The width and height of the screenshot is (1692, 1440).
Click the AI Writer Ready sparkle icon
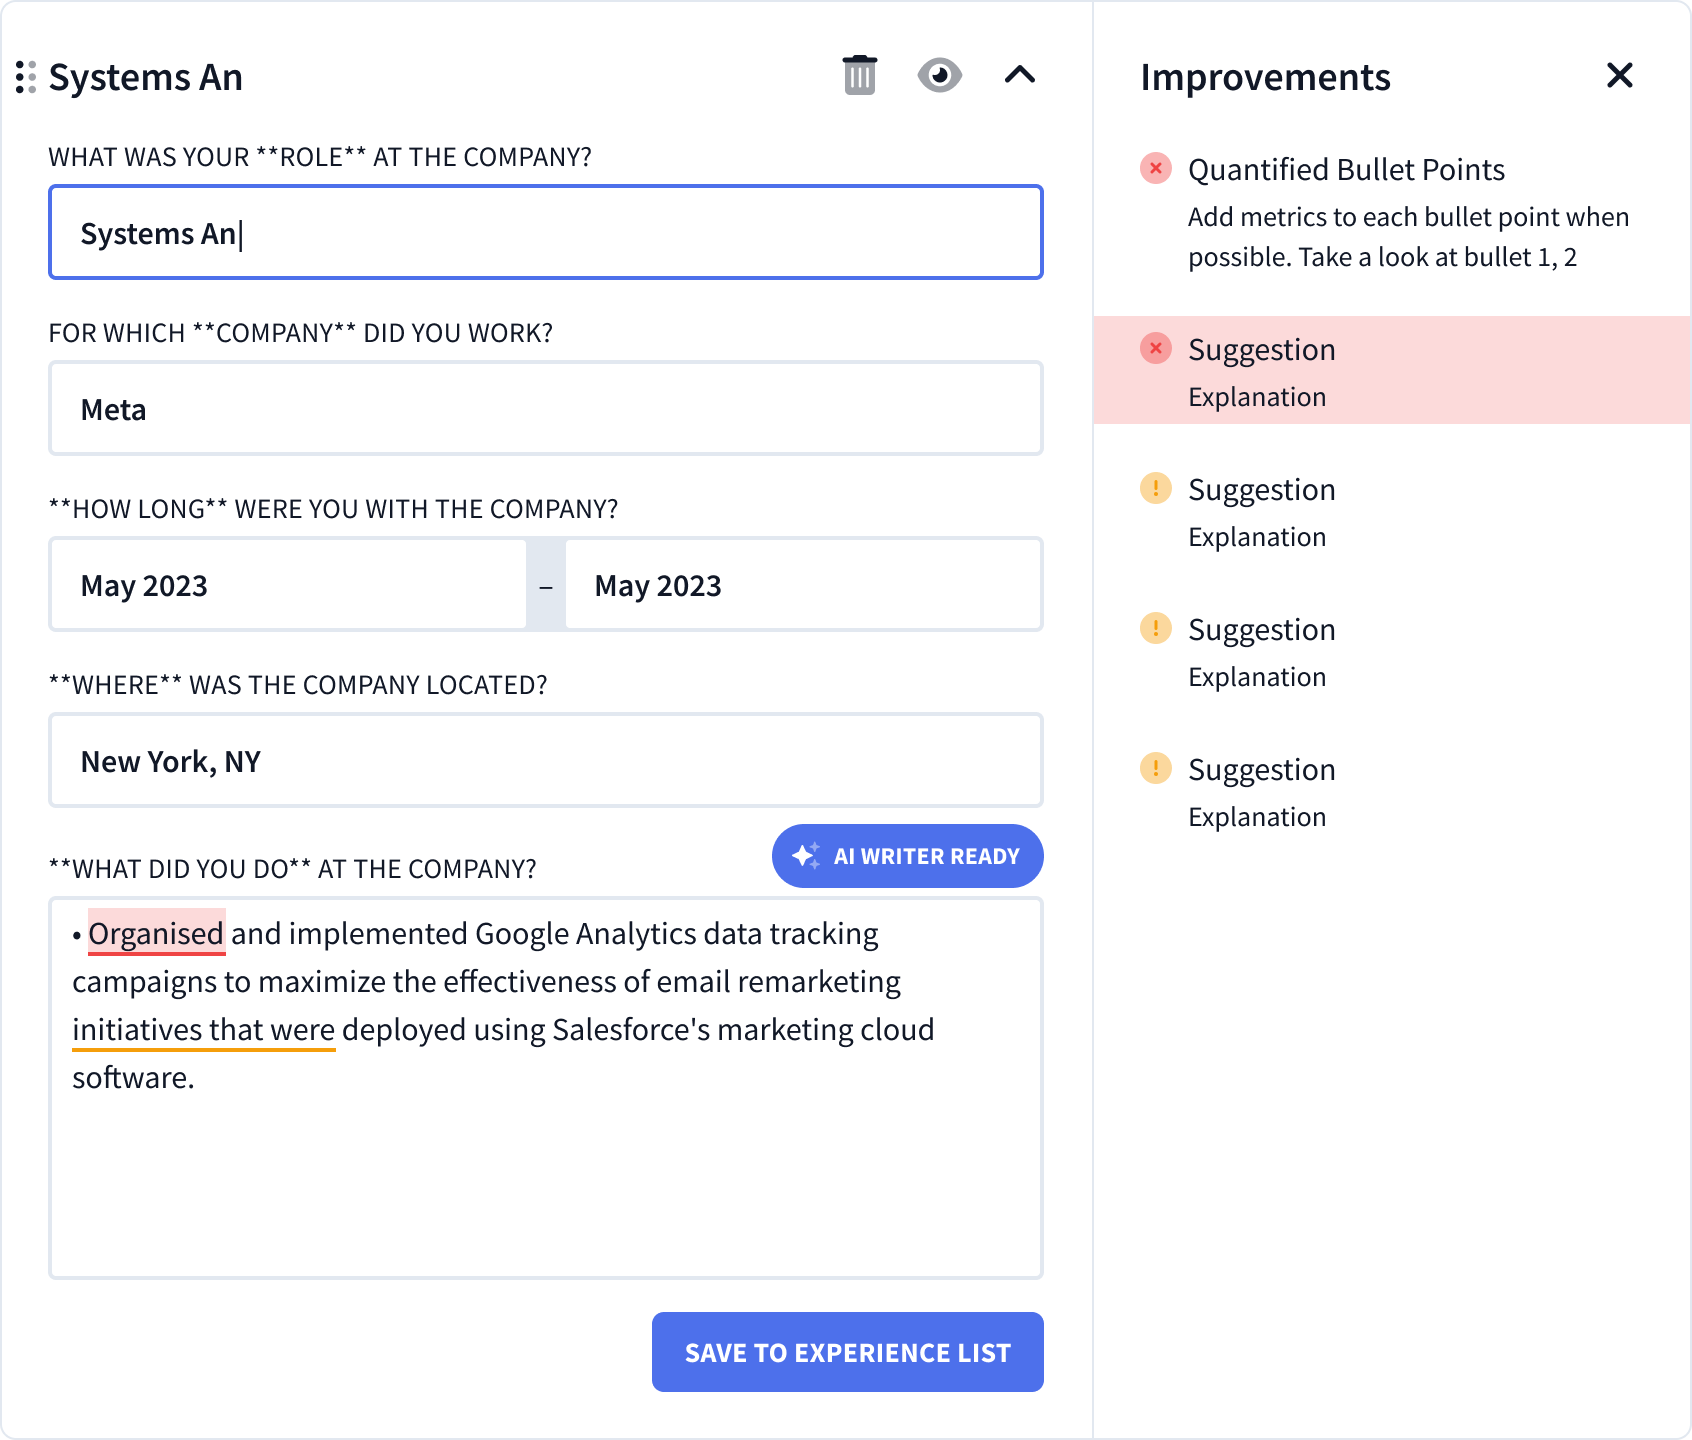806,855
